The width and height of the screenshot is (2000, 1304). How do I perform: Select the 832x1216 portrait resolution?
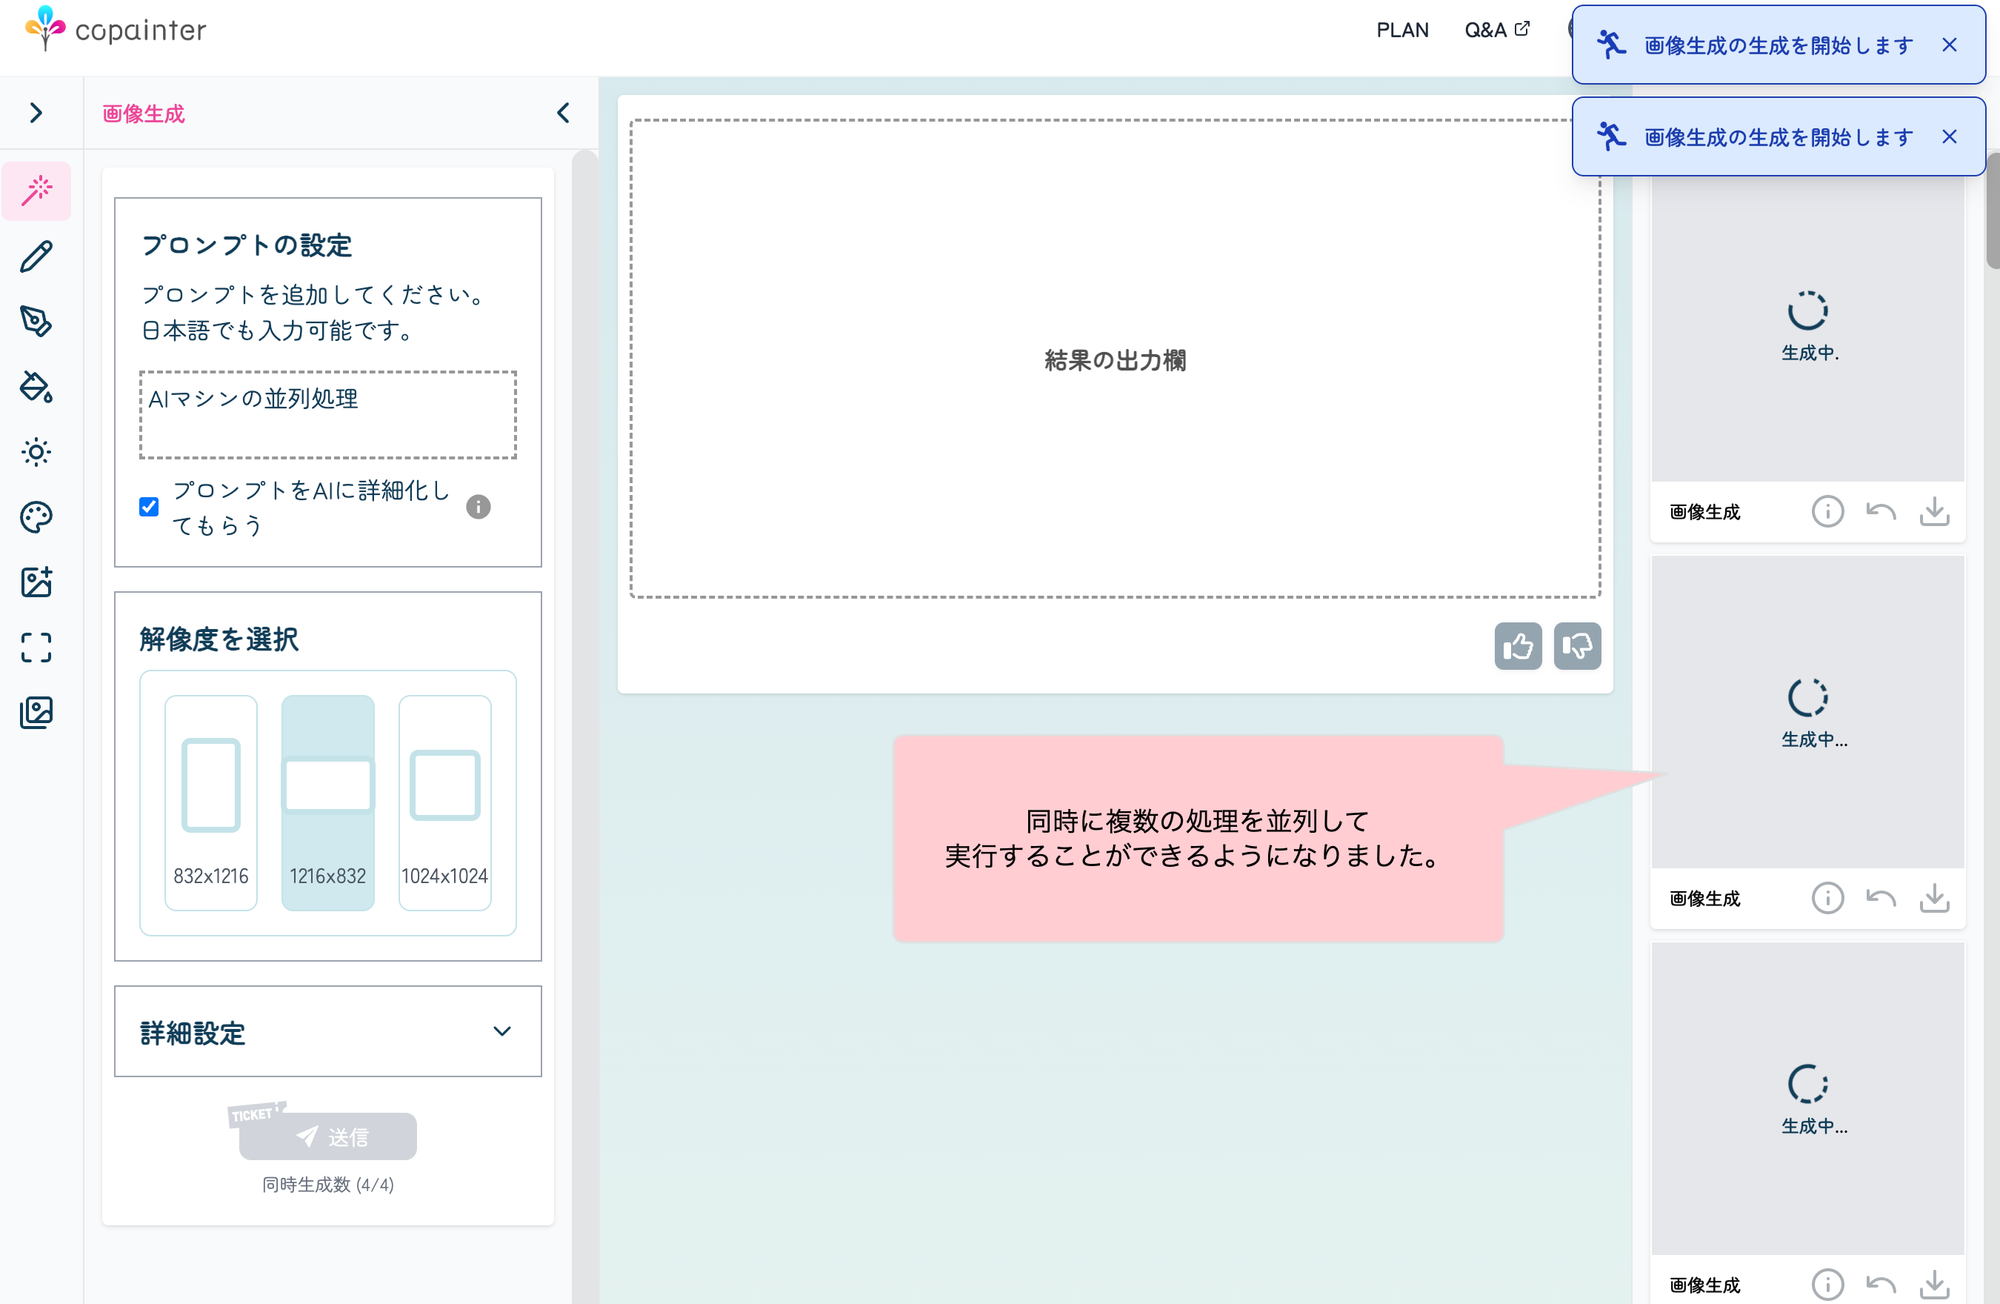(x=211, y=802)
